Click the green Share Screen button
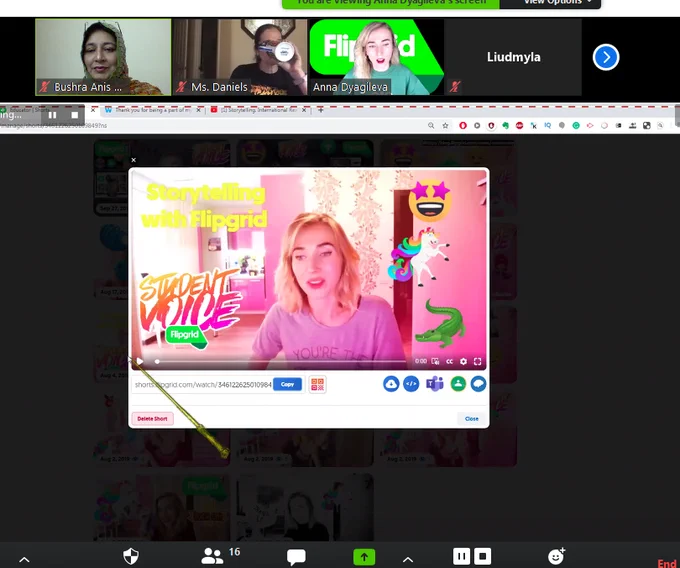Image resolution: width=680 pixels, height=568 pixels. [364, 557]
